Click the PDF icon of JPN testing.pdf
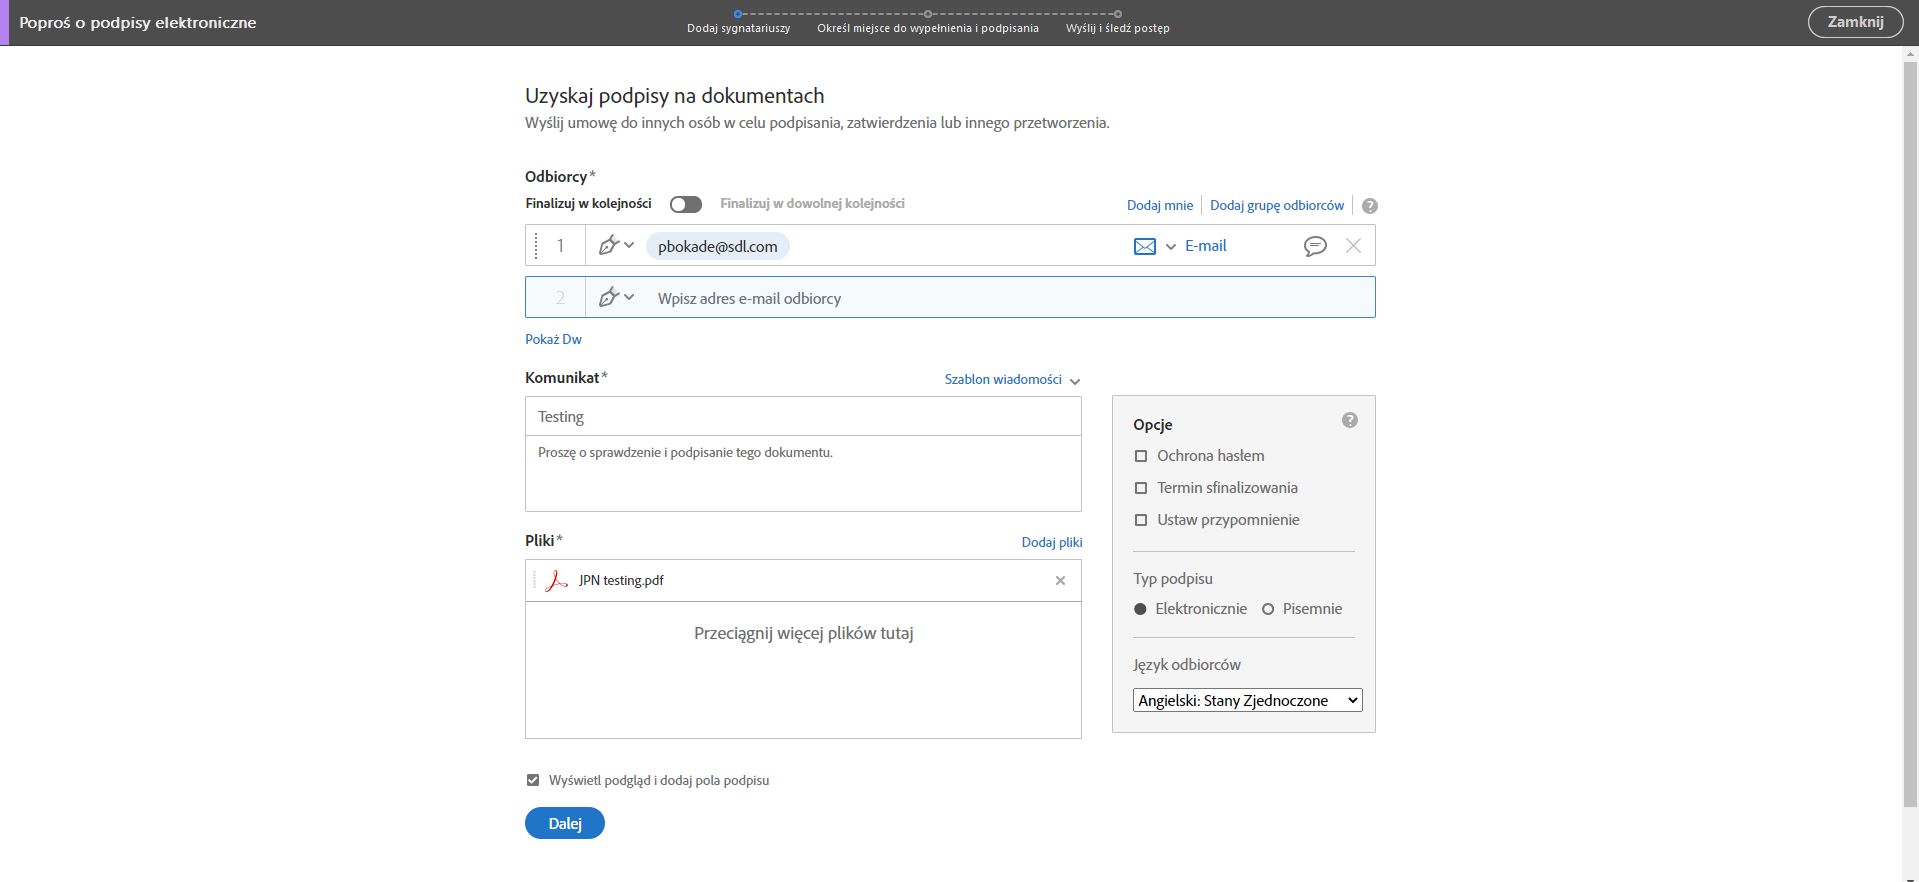This screenshot has height=882, width=1919. pyautogui.click(x=556, y=581)
